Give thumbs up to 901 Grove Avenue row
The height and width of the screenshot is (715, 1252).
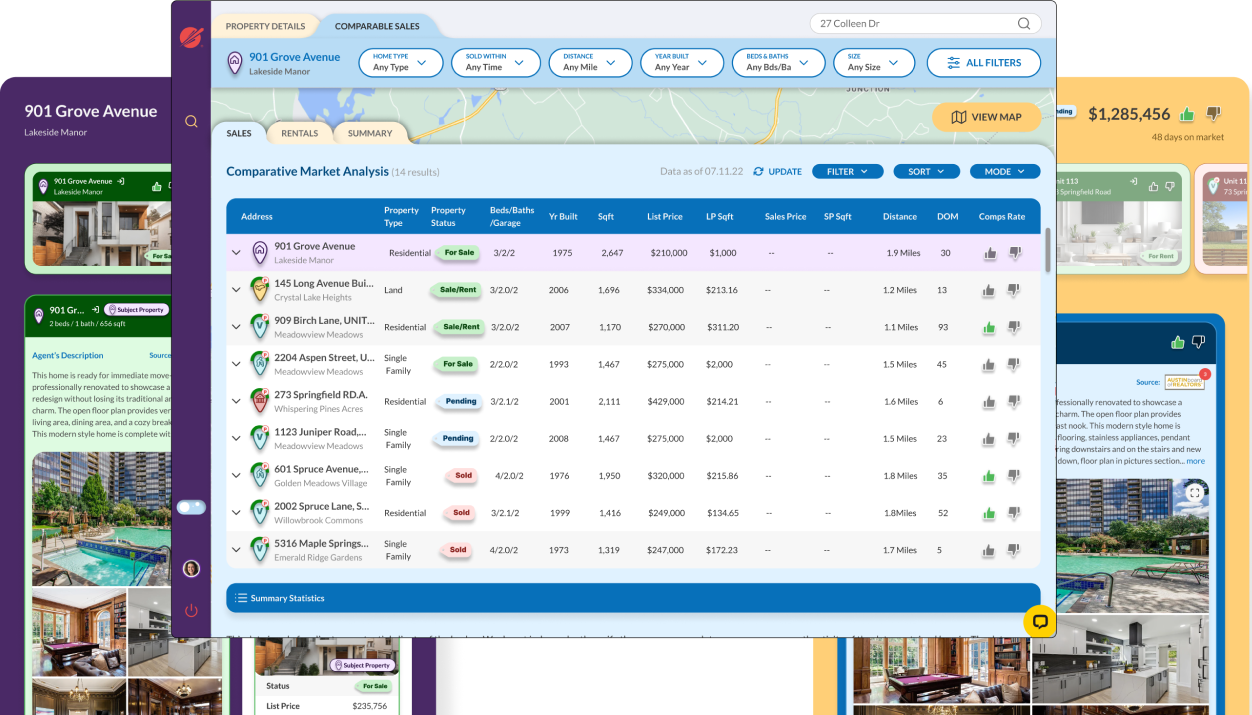click(x=989, y=254)
